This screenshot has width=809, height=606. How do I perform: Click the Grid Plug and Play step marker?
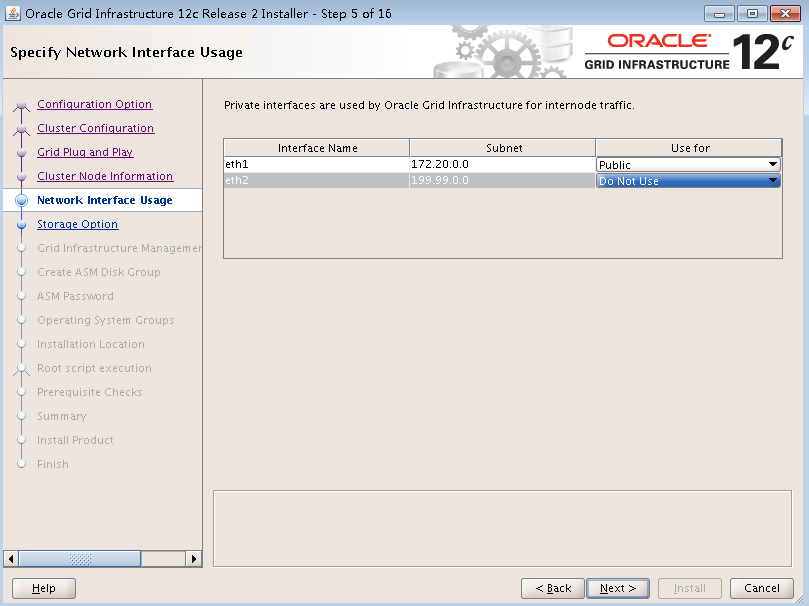pyautogui.click(x=21, y=153)
